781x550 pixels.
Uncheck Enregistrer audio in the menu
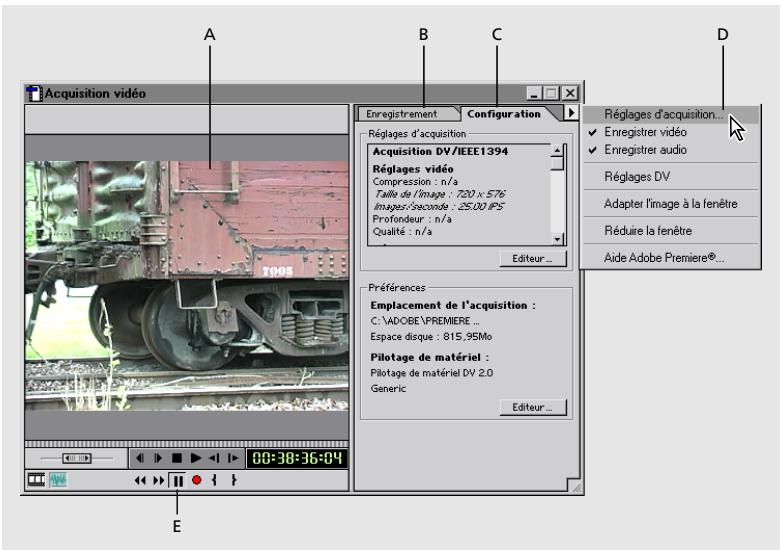tap(645, 150)
